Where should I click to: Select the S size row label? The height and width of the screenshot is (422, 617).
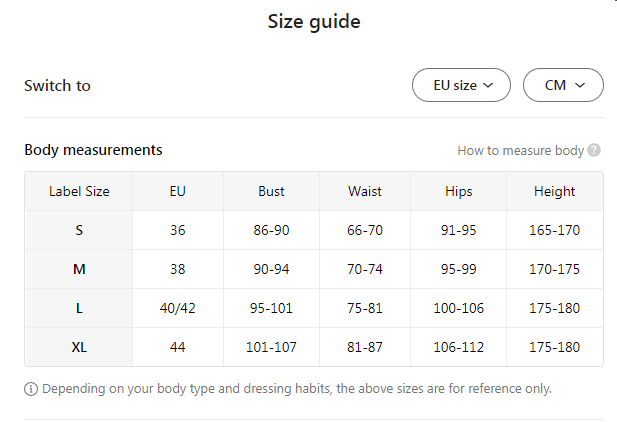79,230
